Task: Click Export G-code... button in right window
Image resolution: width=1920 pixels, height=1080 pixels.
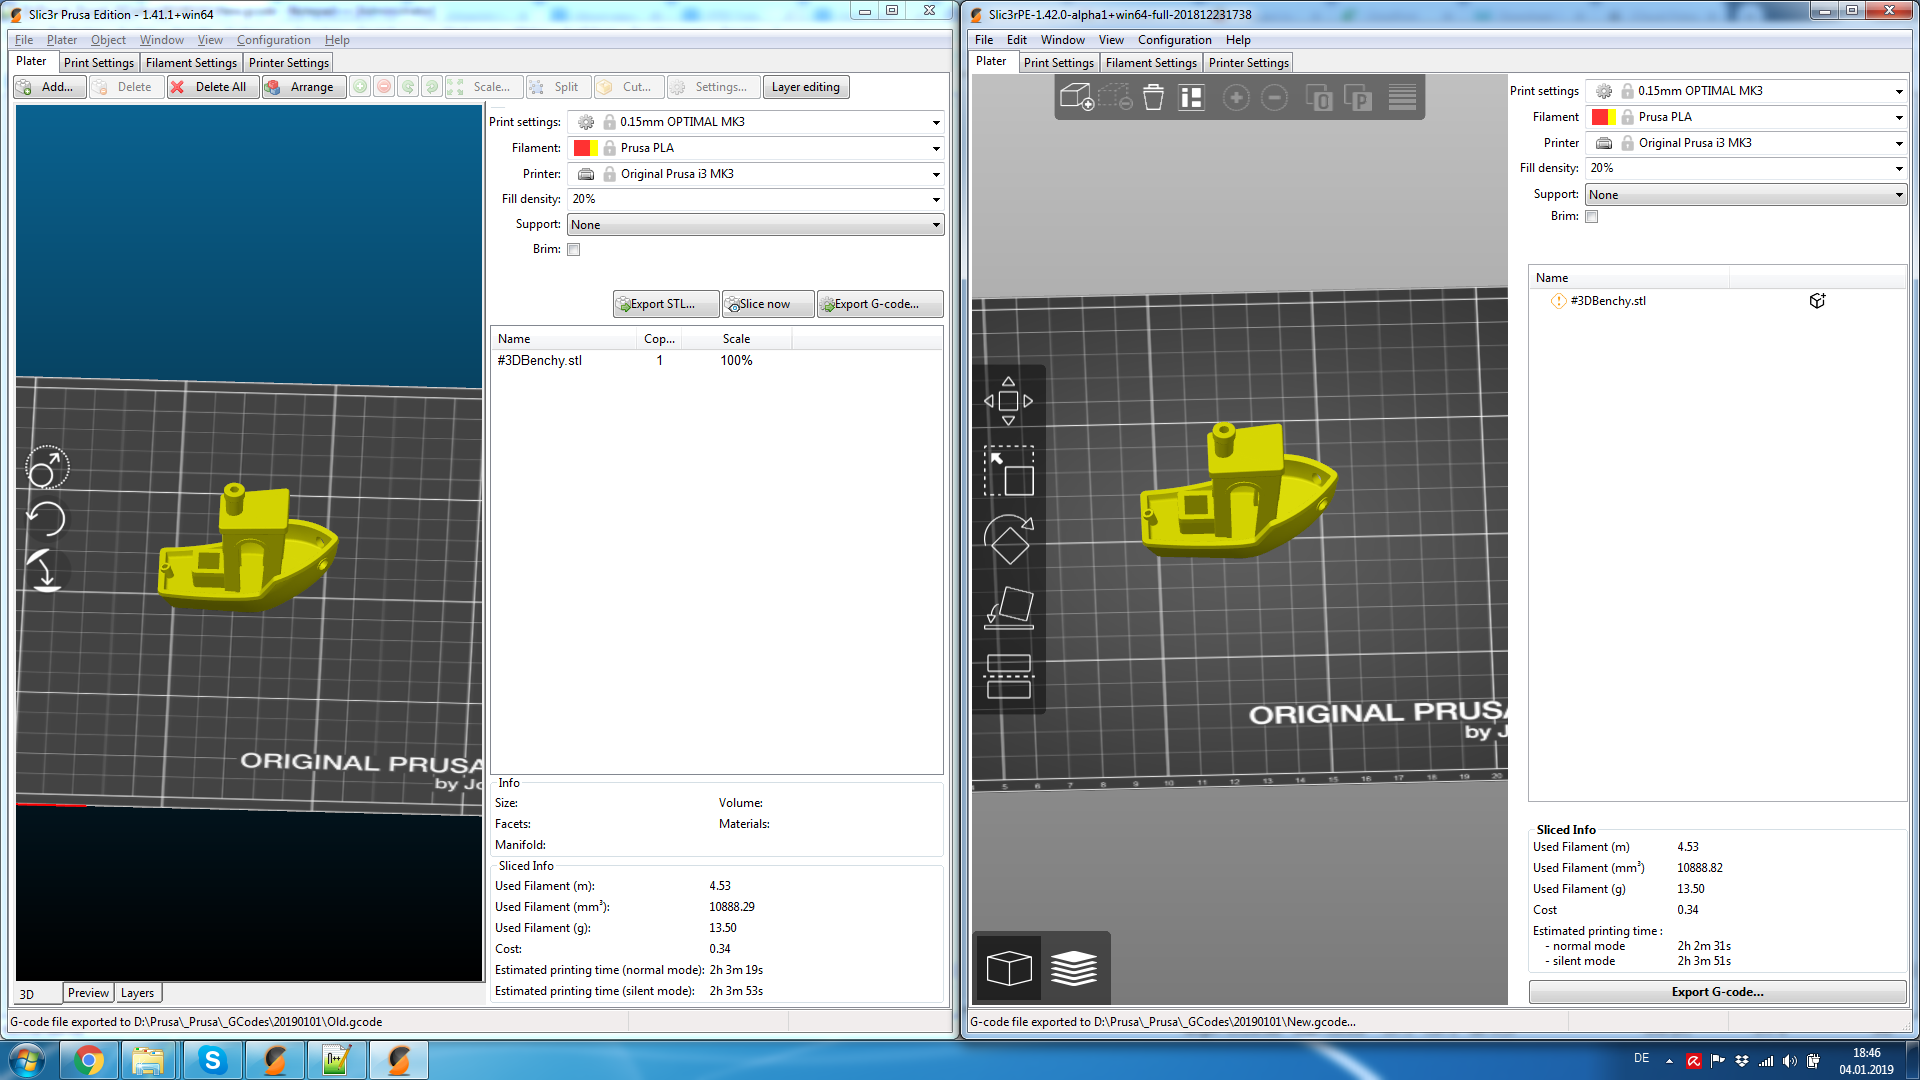Action: 1717,992
